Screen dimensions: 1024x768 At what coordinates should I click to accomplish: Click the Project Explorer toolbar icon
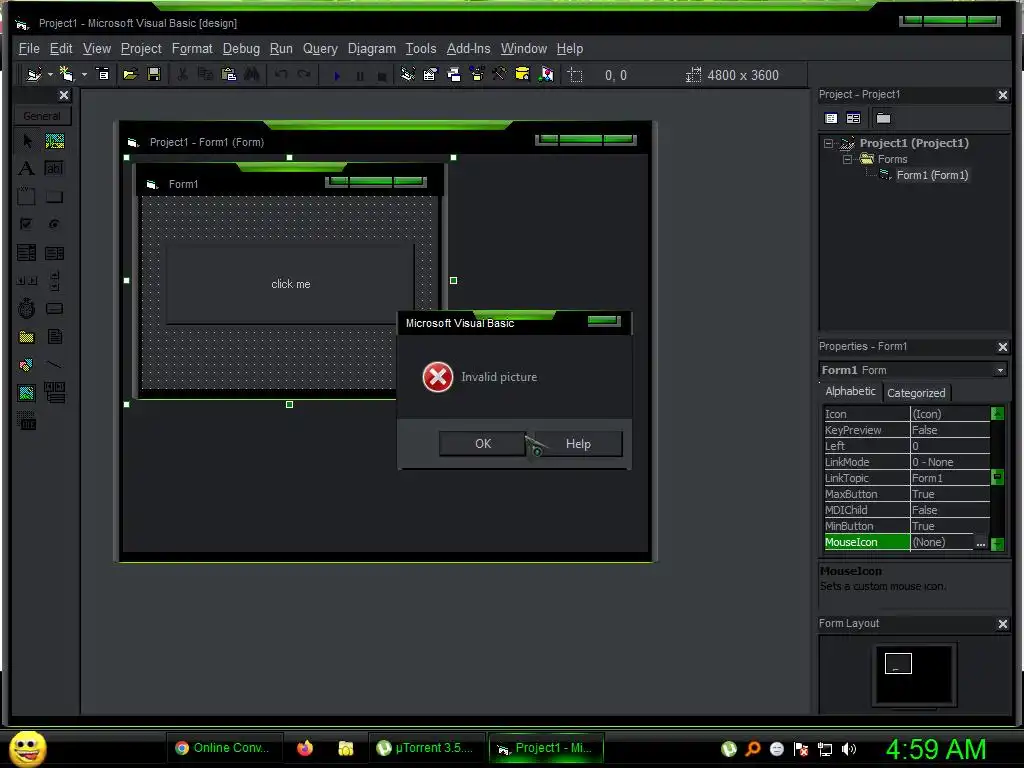pyautogui.click(x=408, y=74)
